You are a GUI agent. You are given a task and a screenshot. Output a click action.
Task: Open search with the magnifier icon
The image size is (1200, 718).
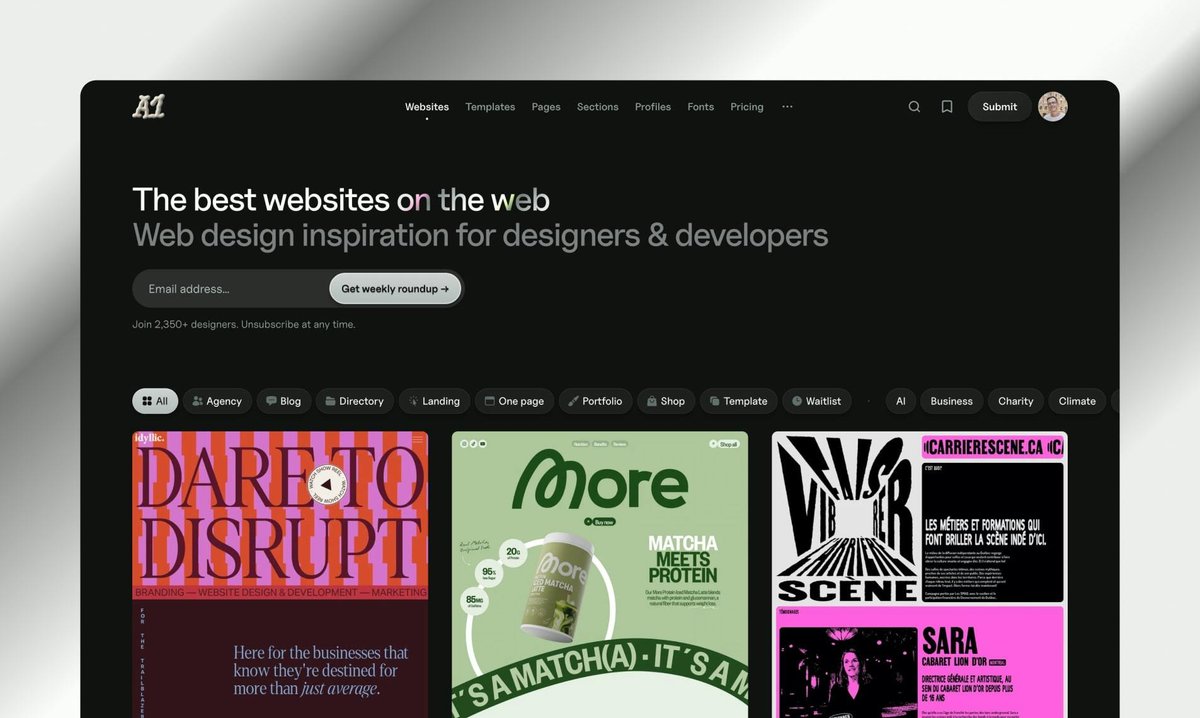coord(914,107)
